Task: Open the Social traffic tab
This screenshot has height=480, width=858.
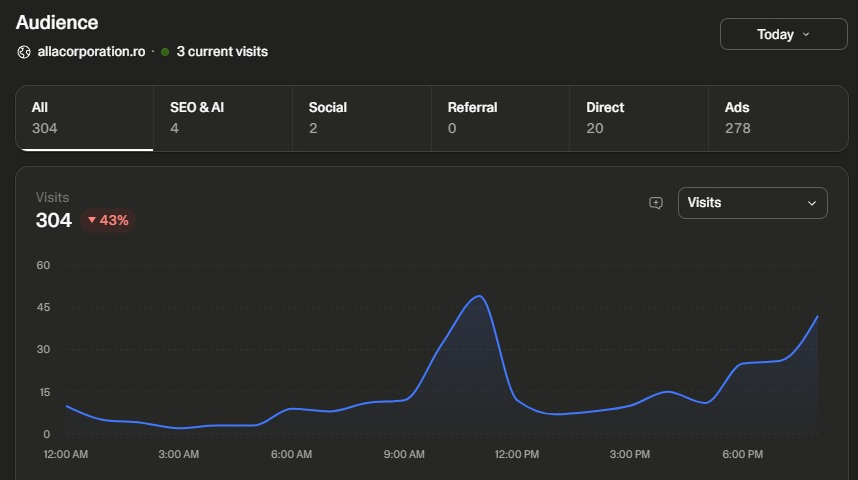Action: (x=362, y=118)
